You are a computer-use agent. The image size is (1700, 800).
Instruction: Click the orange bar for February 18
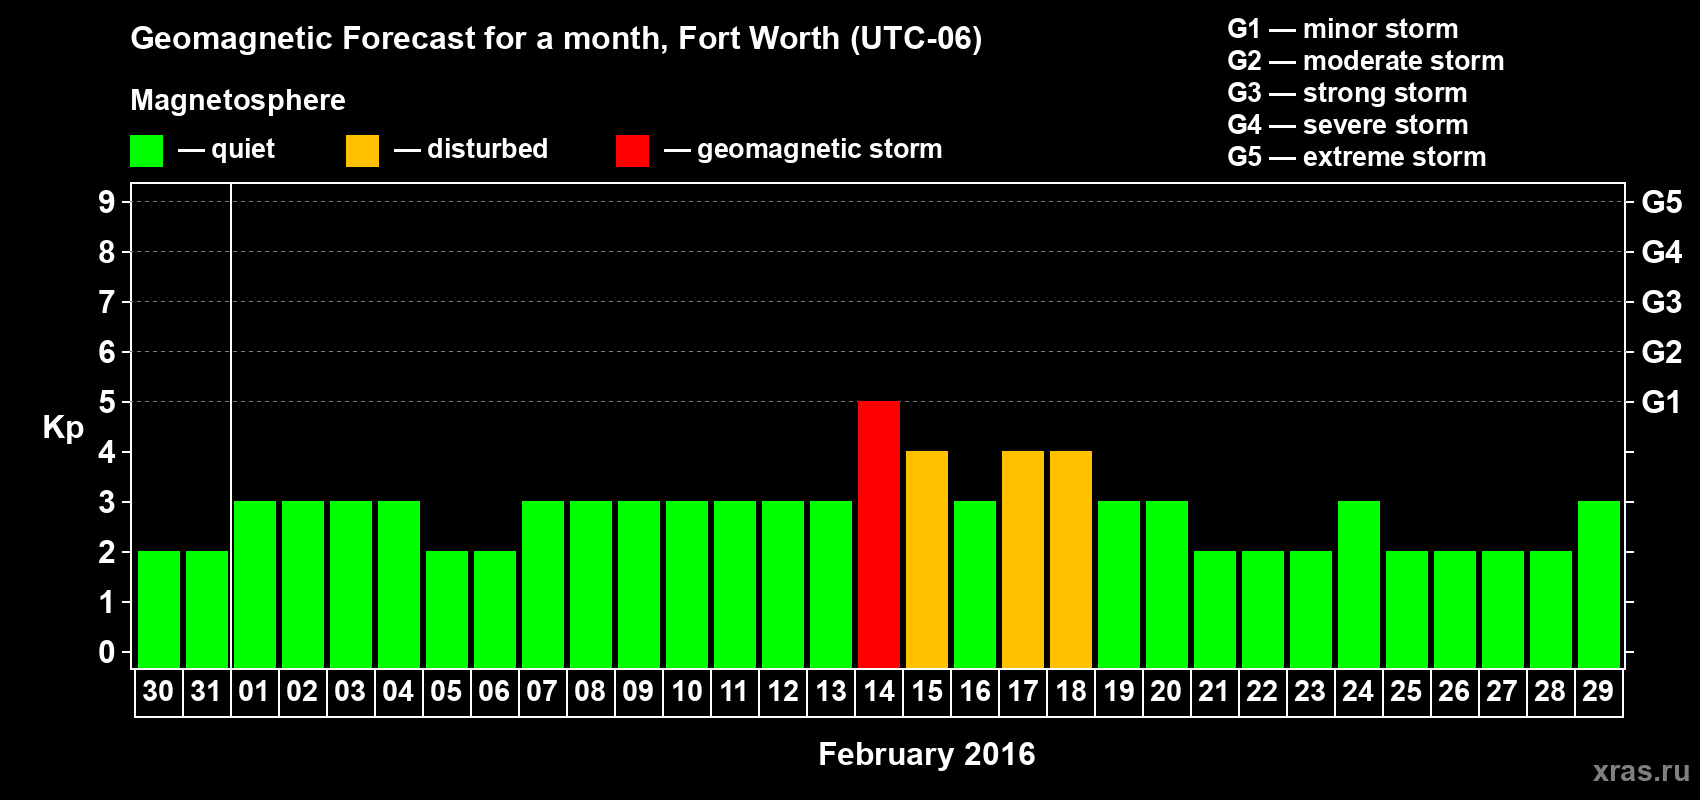(1071, 560)
